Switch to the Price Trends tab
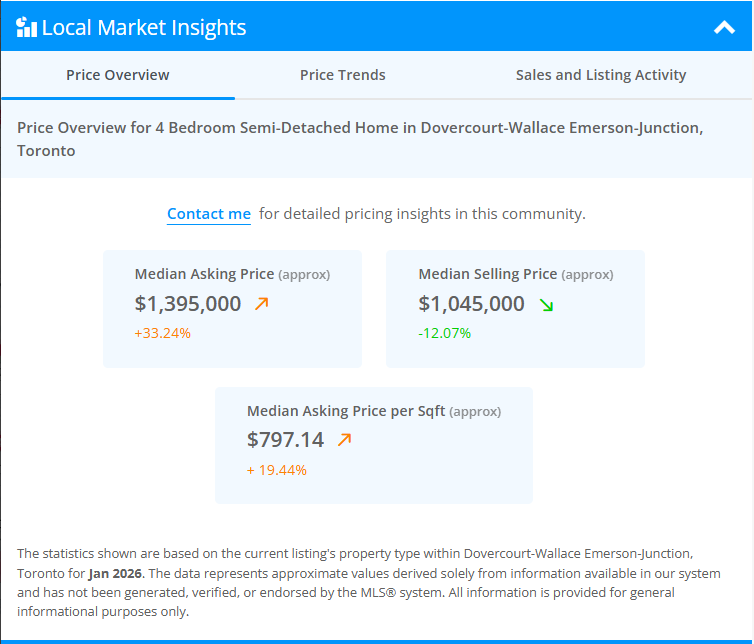Viewport: 754px width, 644px height. coord(342,75)
